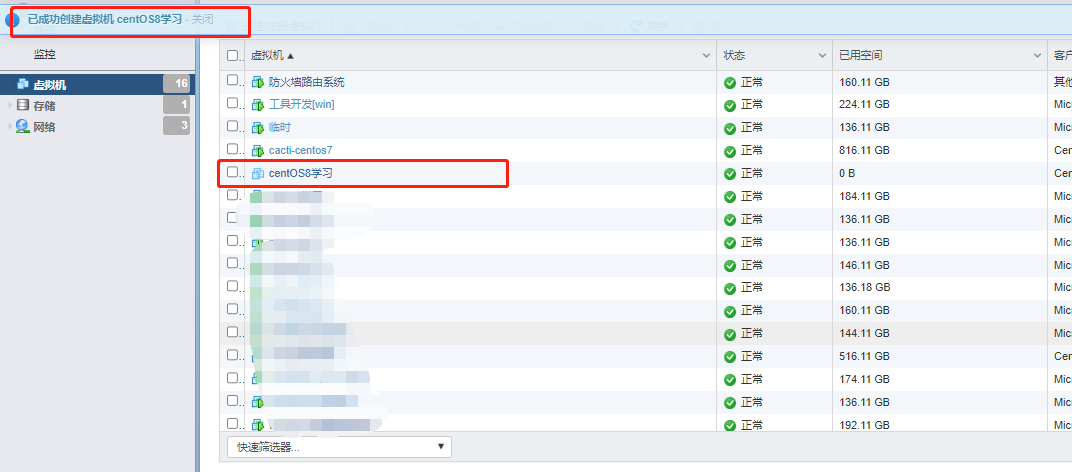Click the 1 count badge beside 存储

point(176,105)
